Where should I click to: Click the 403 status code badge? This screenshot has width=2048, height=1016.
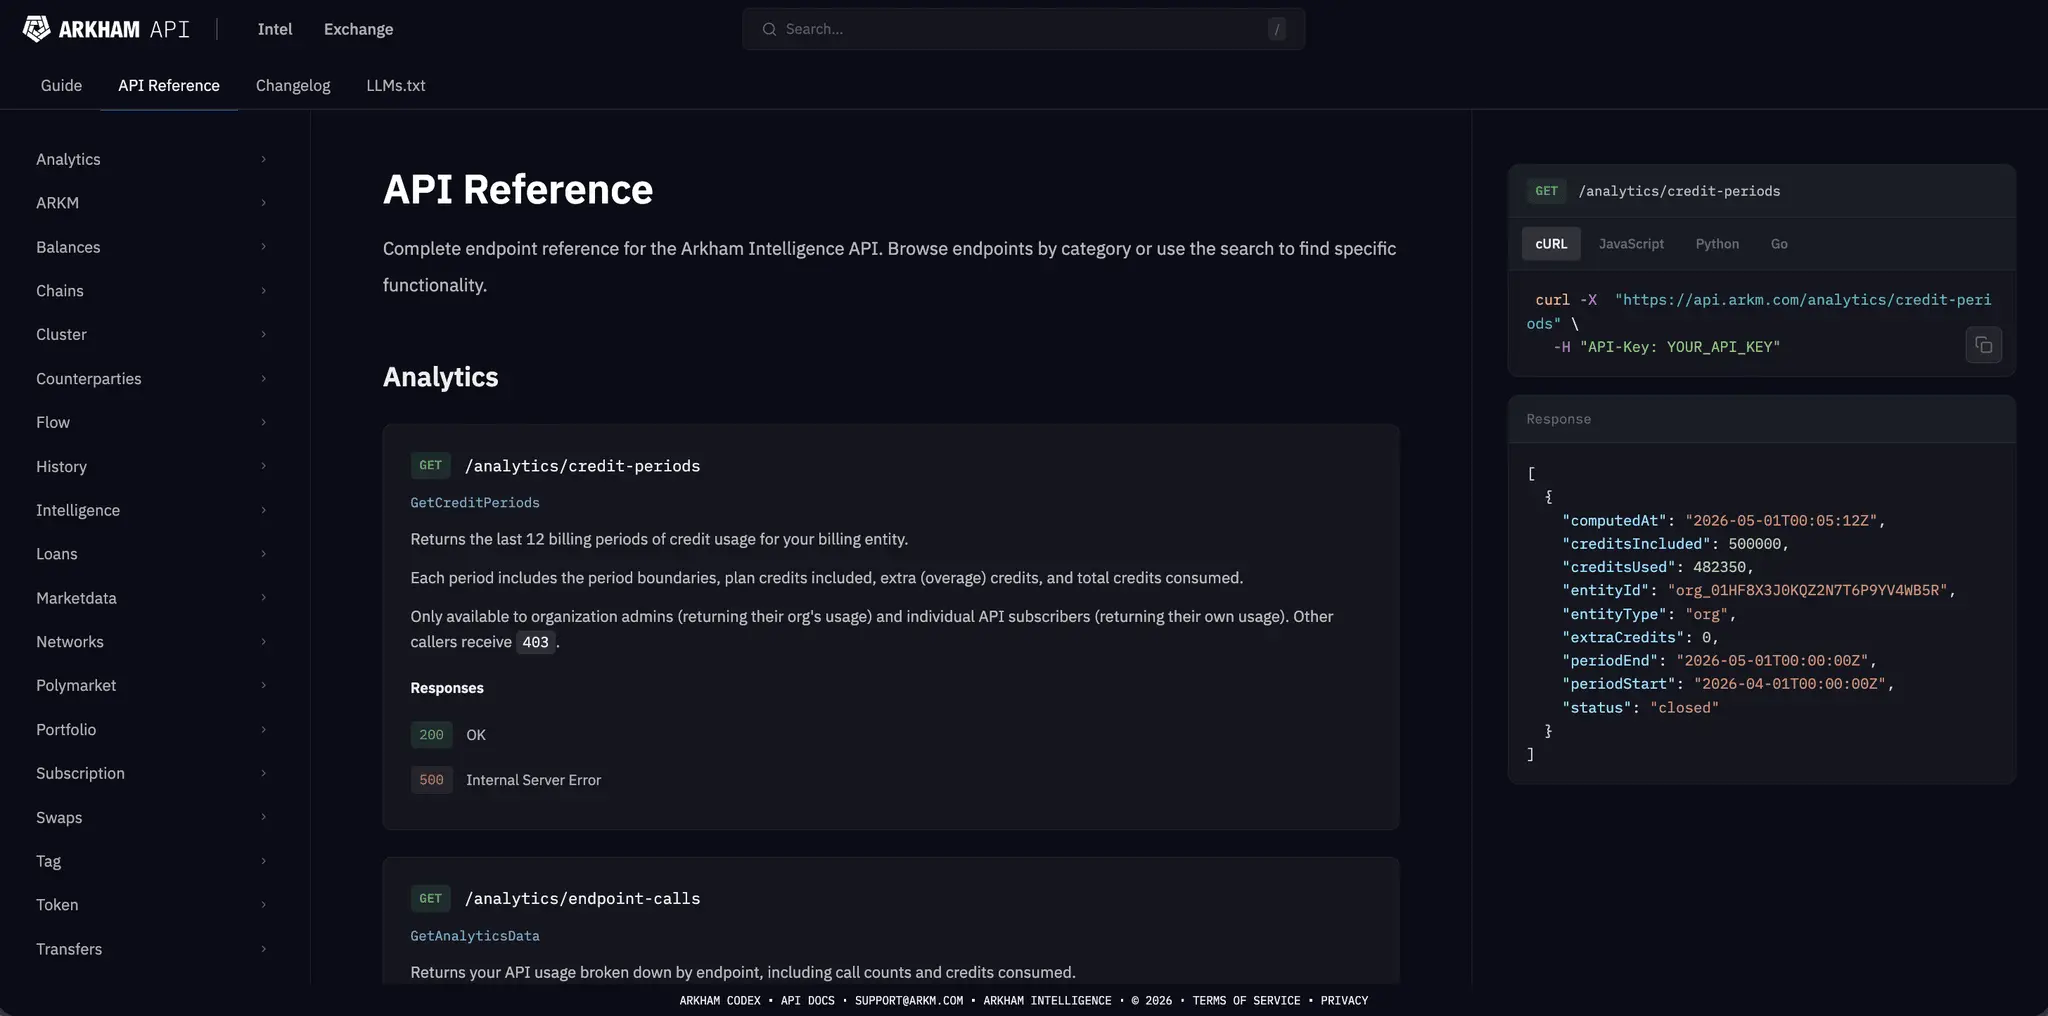point(535,642)
